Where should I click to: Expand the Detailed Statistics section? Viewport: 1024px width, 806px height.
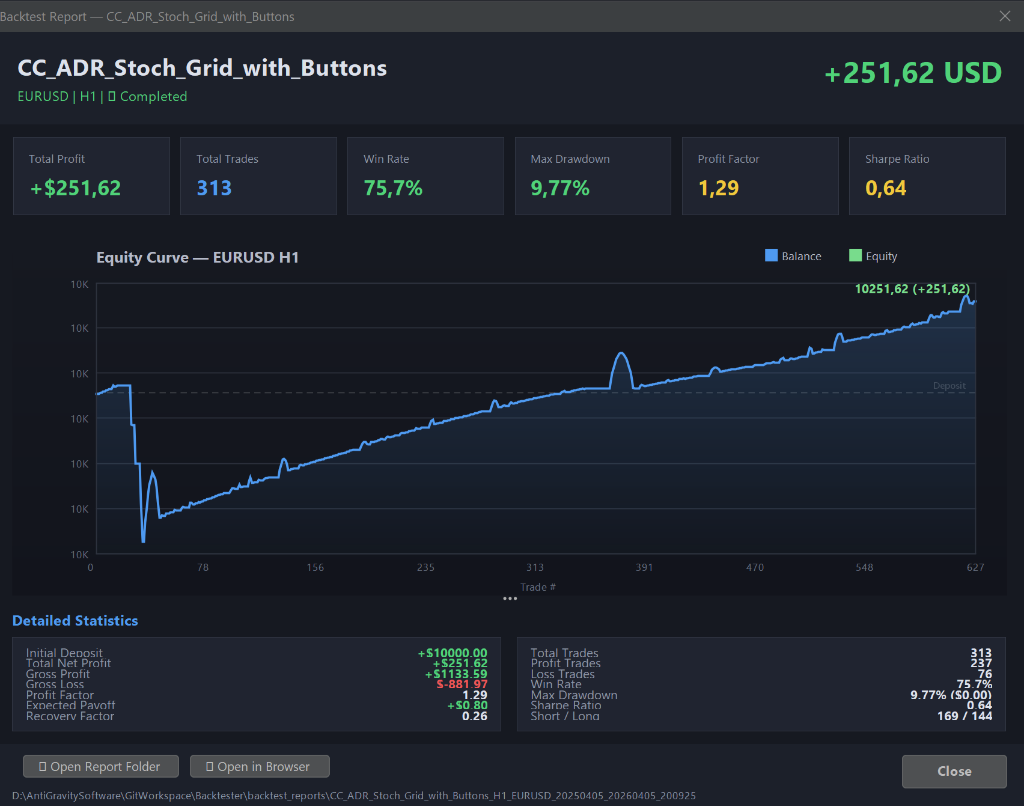pyautogui.click(x=75, y=620)
